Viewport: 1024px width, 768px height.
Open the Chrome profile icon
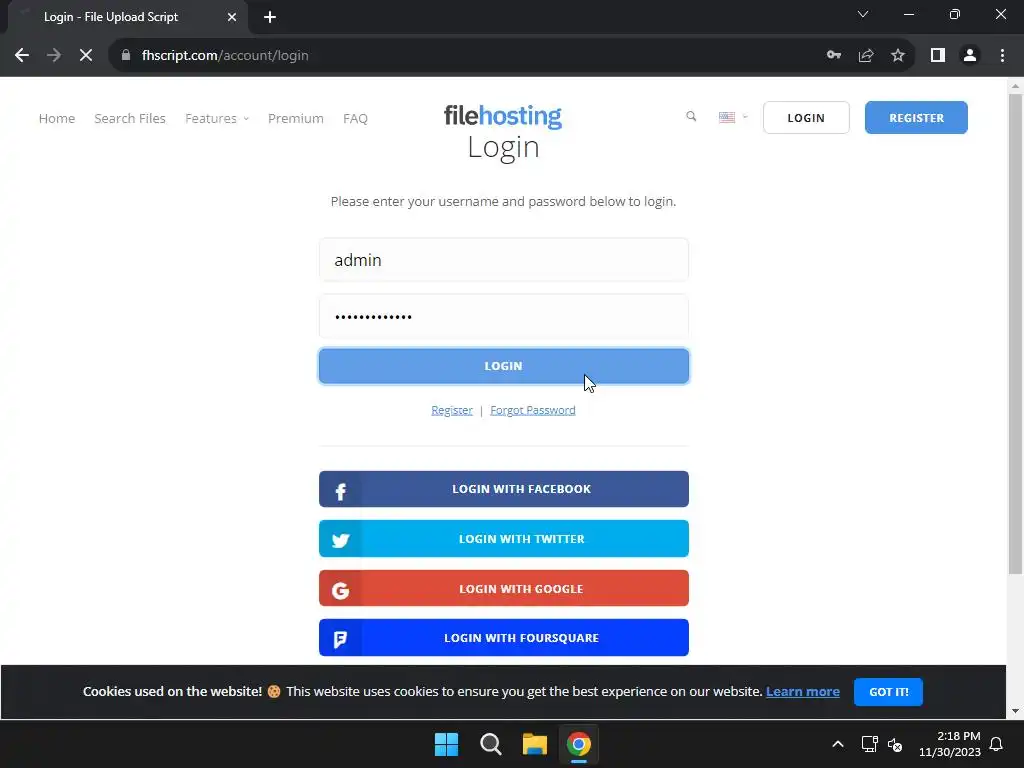point(970,56)
